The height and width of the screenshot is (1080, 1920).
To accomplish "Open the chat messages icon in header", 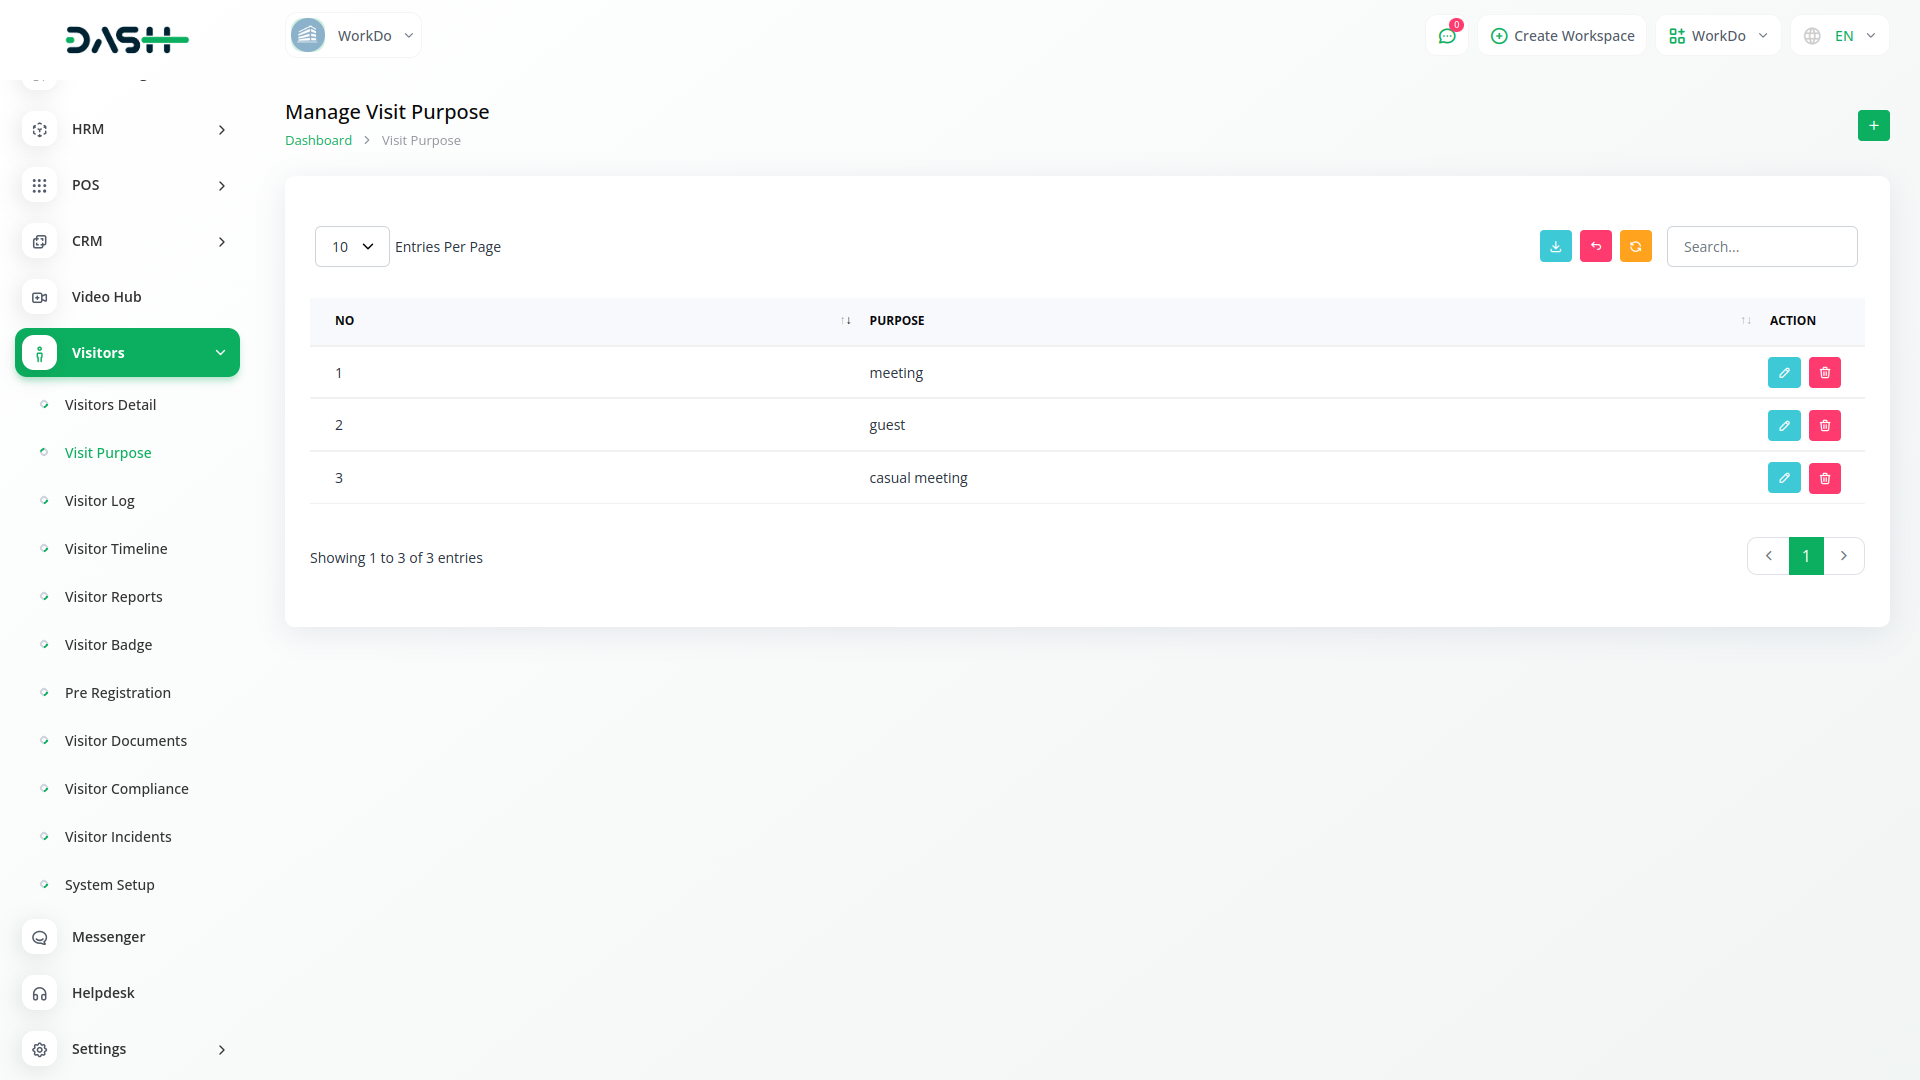I will (x=1446, y=36).
